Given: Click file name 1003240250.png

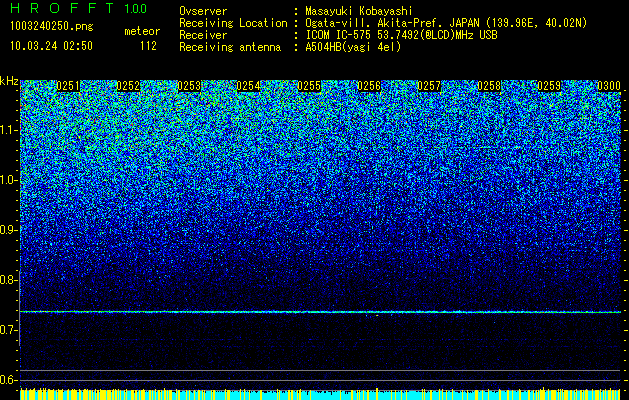Looking at the screenshot, I should [x=52, y=26].
